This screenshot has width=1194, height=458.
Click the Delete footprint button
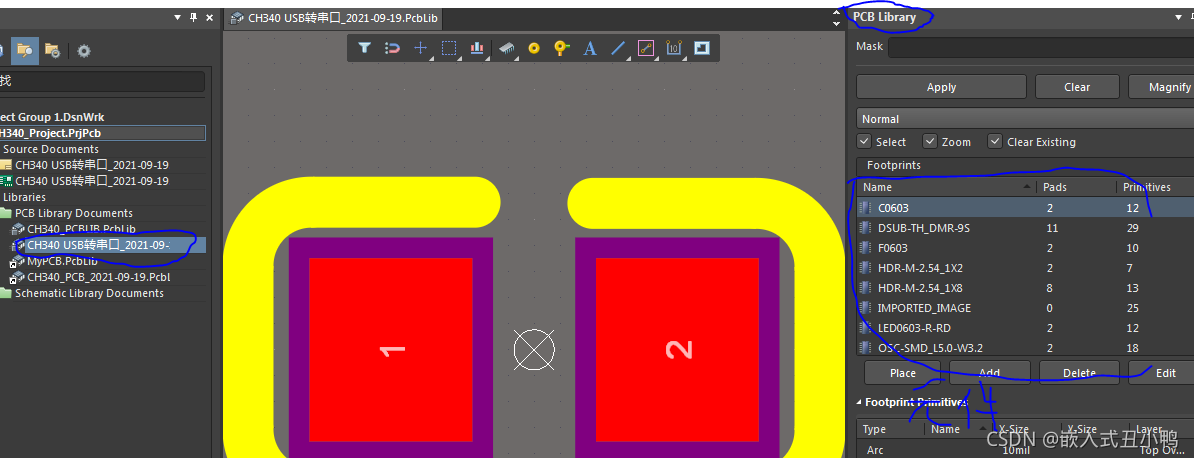click(x=1079, y=373)
